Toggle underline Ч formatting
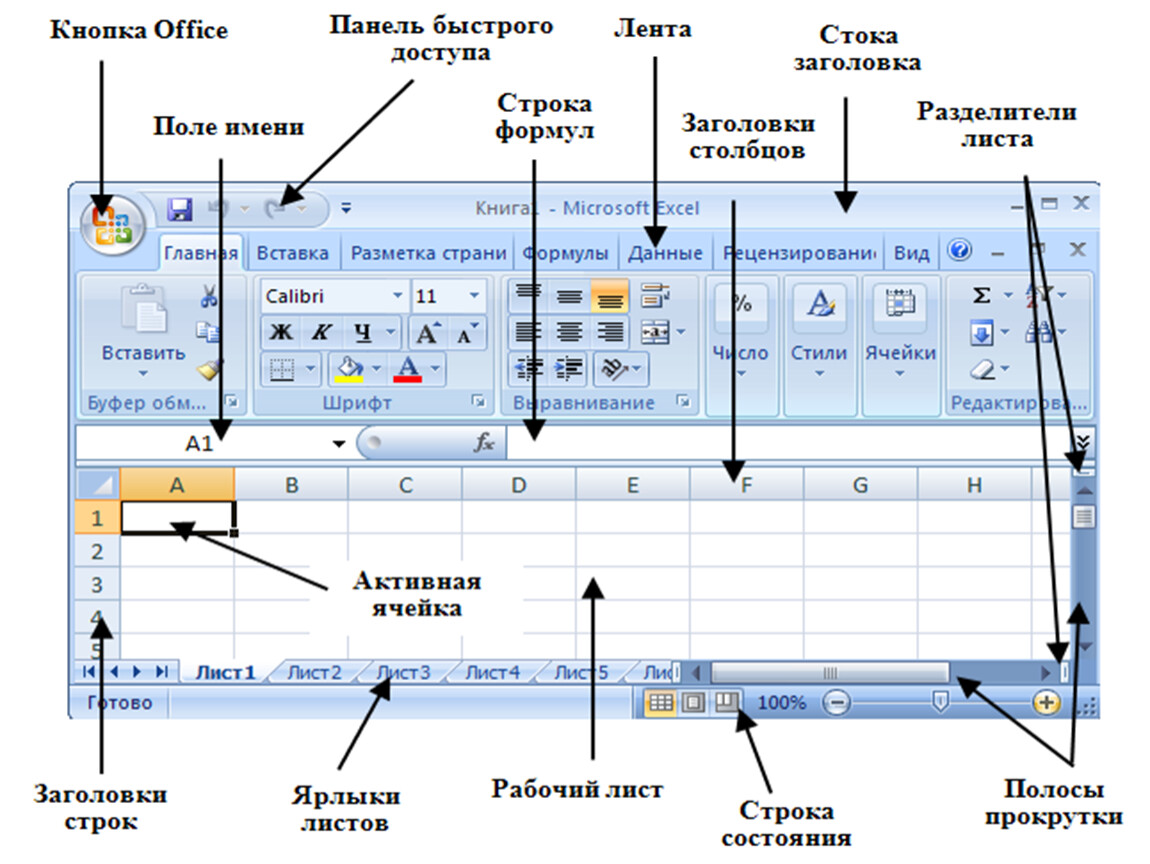Viewport: 1150px width, 864px height. click(362, 332)
